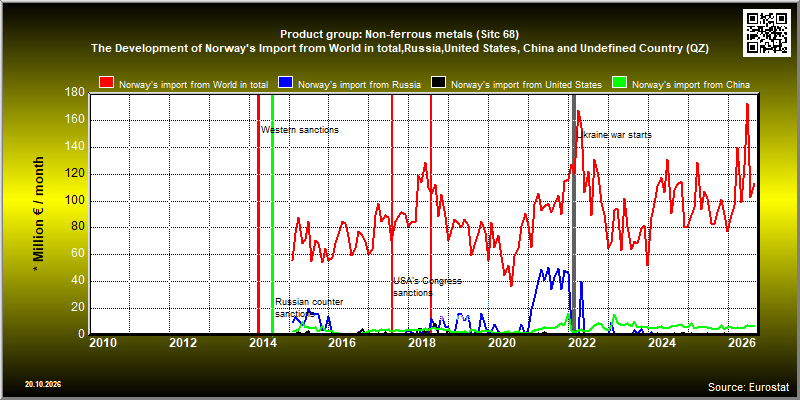Click the subtitle about Norway's Import from World
This screenshot has width=800, height=400.
[400, 48]
